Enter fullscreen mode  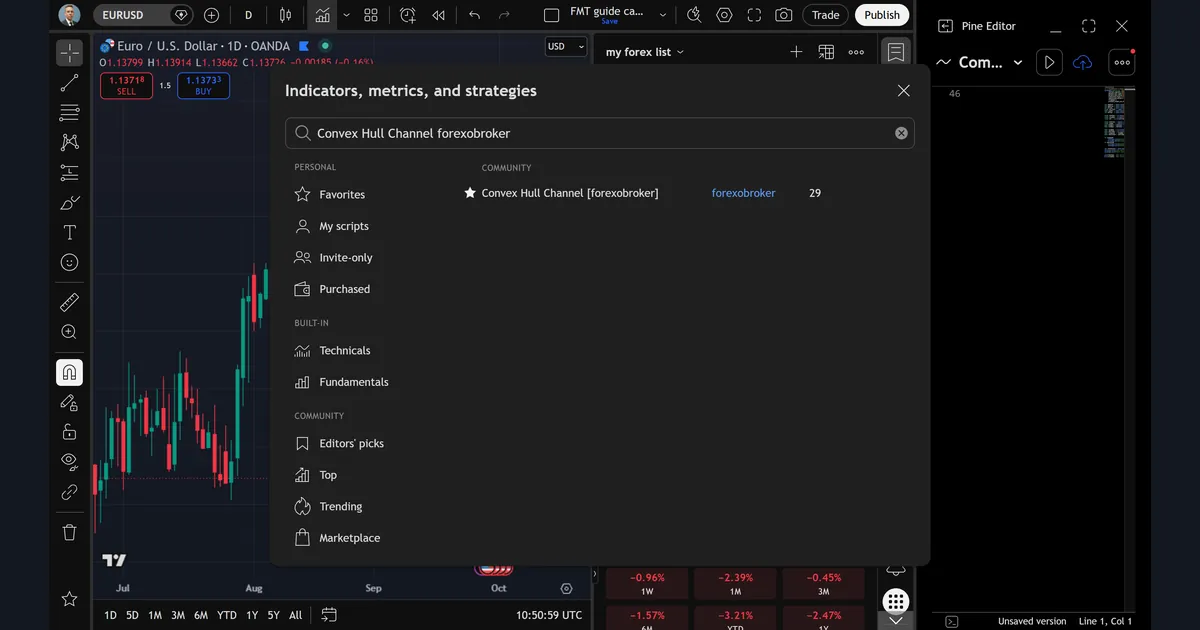pos(754,15)
